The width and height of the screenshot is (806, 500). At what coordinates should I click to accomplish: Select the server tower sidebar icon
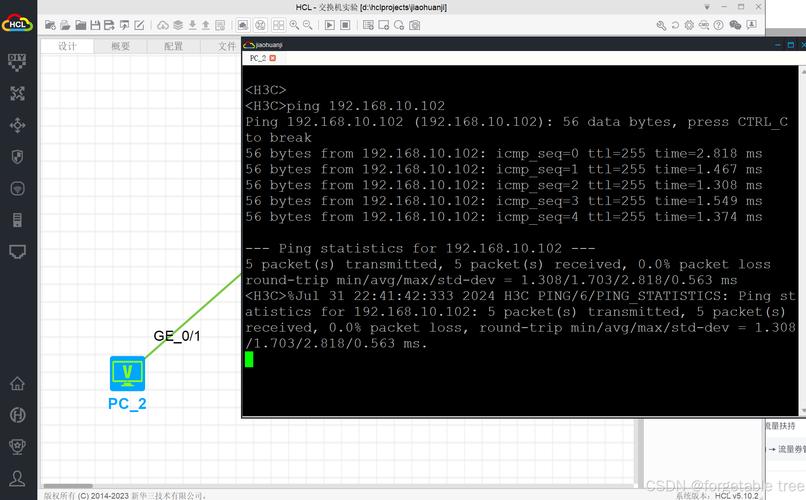(x=17, y=220)
